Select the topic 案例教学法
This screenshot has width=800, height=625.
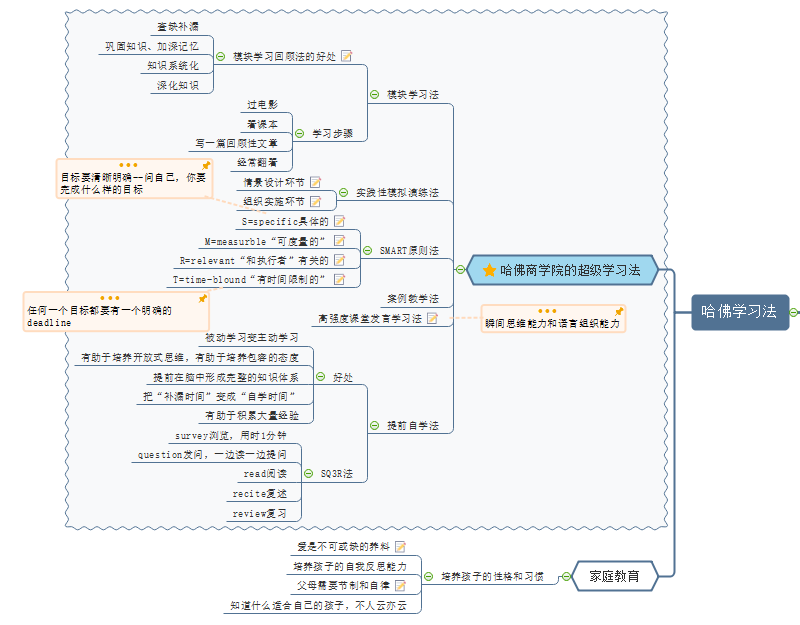coord(413,298)
